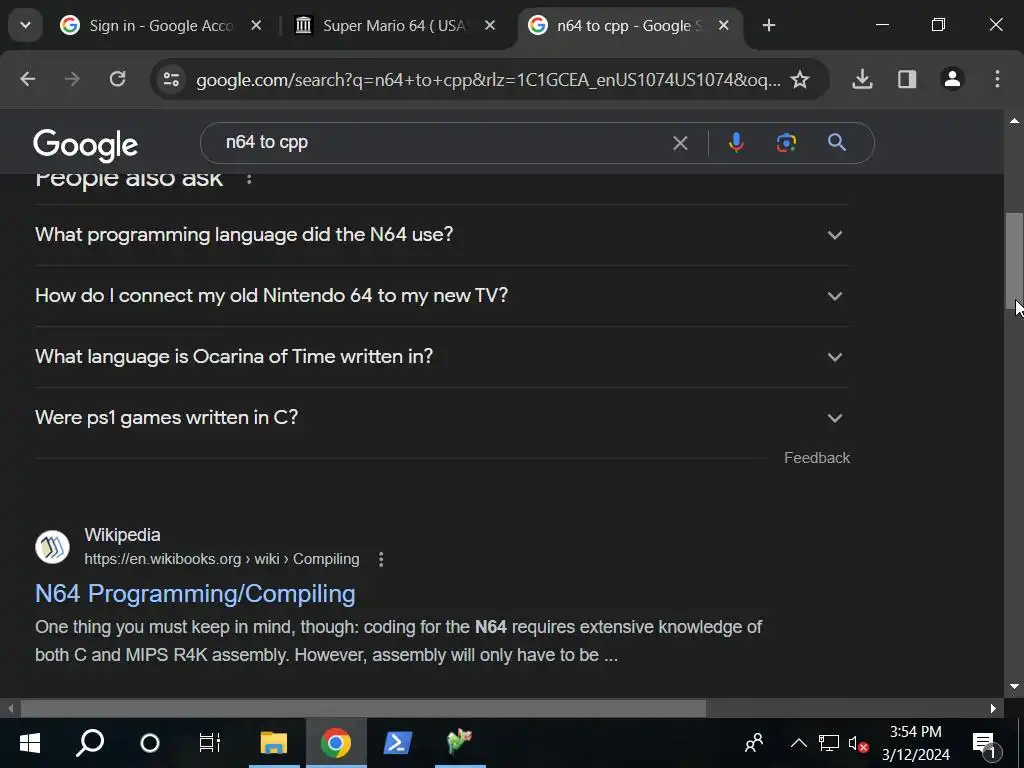This screenshot has height=768, width=1024.
Task: Open Windows Start menu
Action: [x=30, y=743]
